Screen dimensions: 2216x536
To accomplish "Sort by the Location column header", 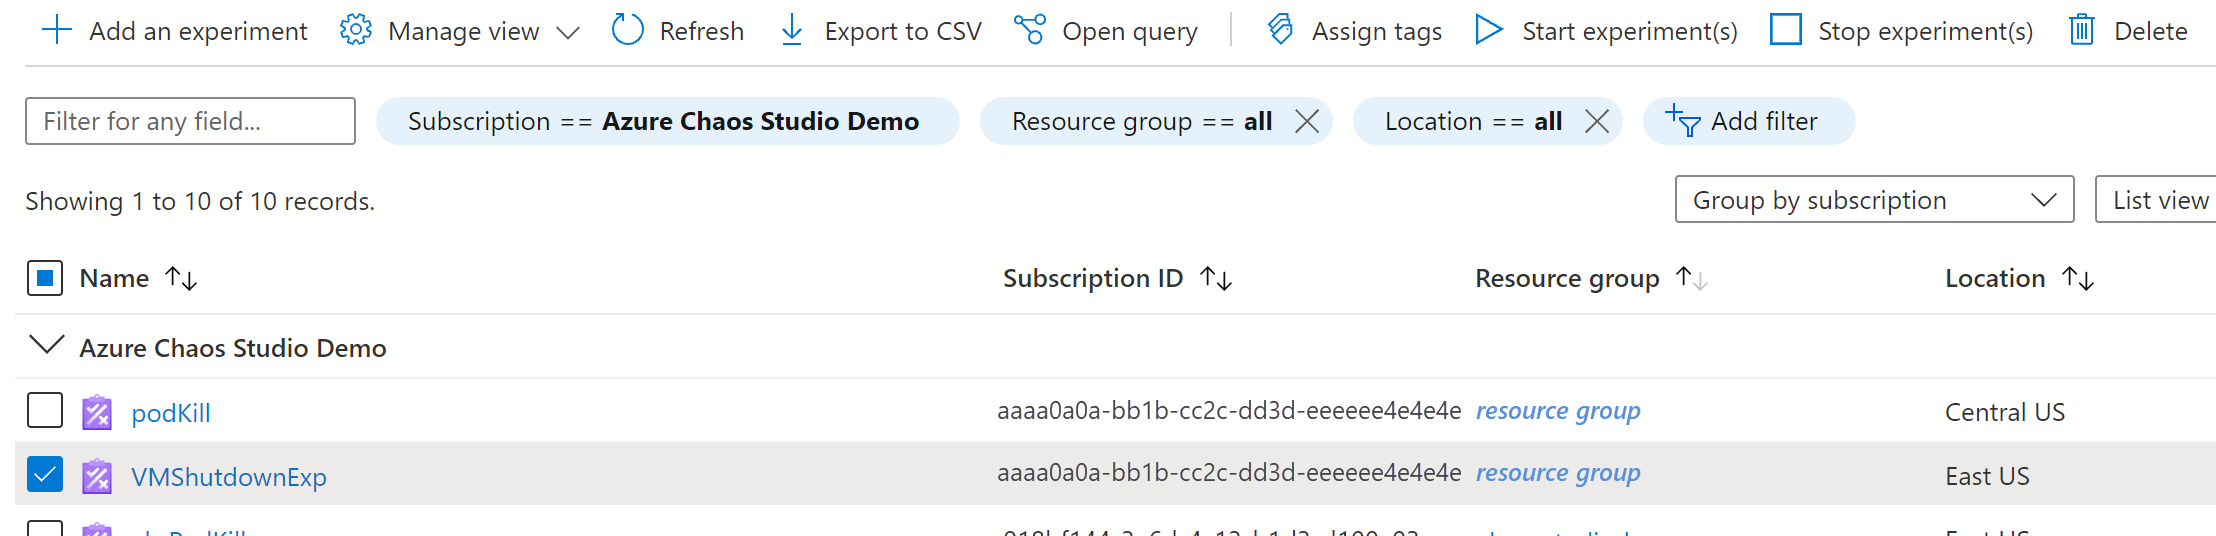I will (1995, 278).
